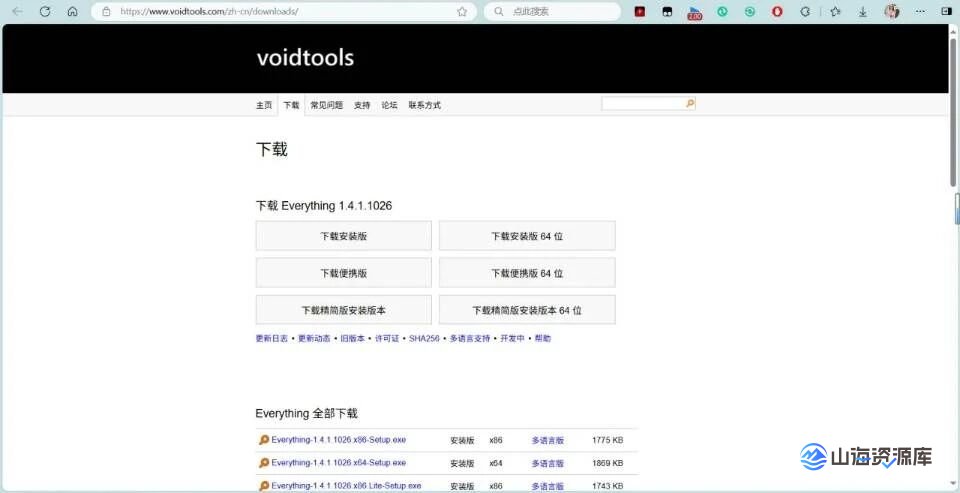This screenshot has width=960, height=493.
Task: Open the browser downloads icon
Action: click(x=863, y=12)
